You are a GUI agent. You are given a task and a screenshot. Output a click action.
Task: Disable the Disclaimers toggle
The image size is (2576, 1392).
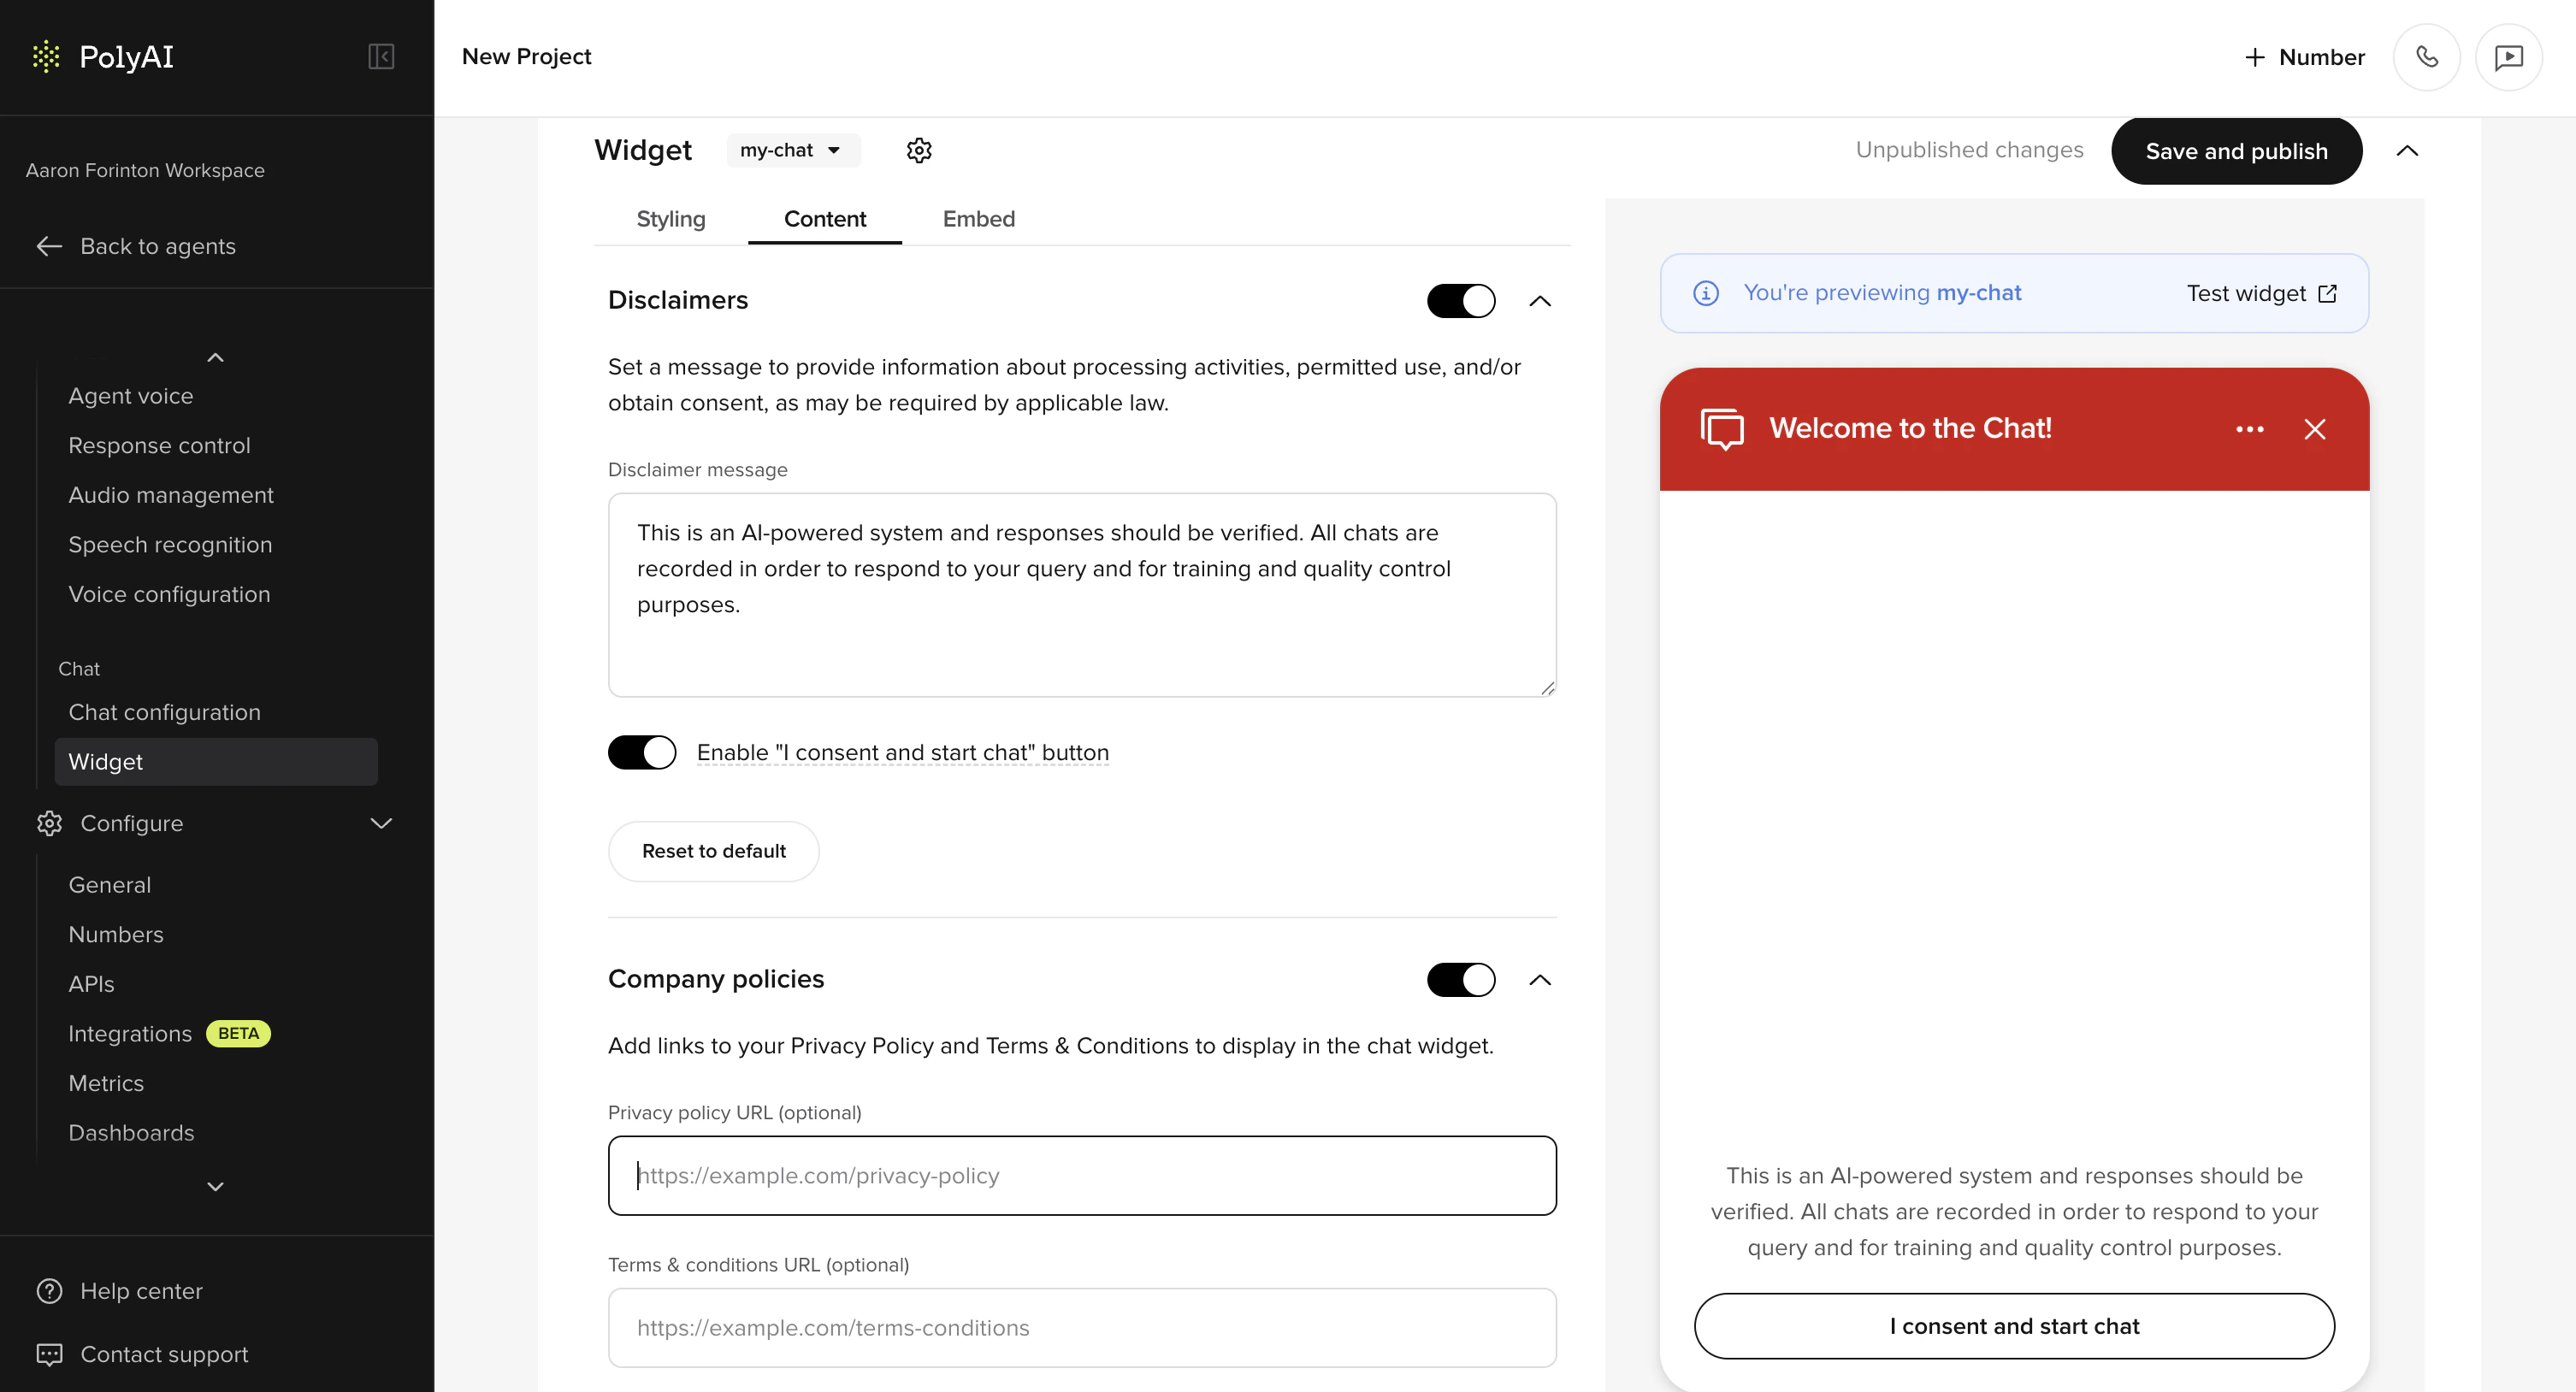pos(1461,300)
